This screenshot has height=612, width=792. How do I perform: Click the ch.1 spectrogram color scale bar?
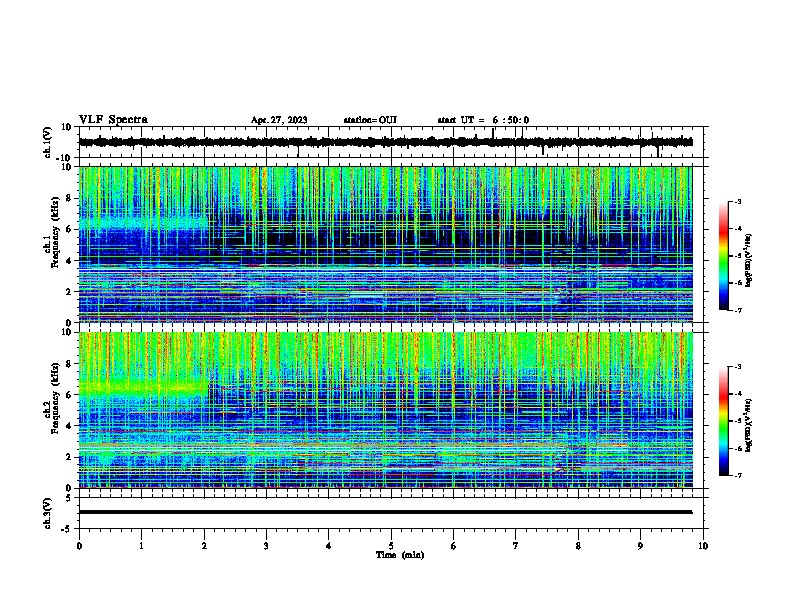click(x=724, y=256)
